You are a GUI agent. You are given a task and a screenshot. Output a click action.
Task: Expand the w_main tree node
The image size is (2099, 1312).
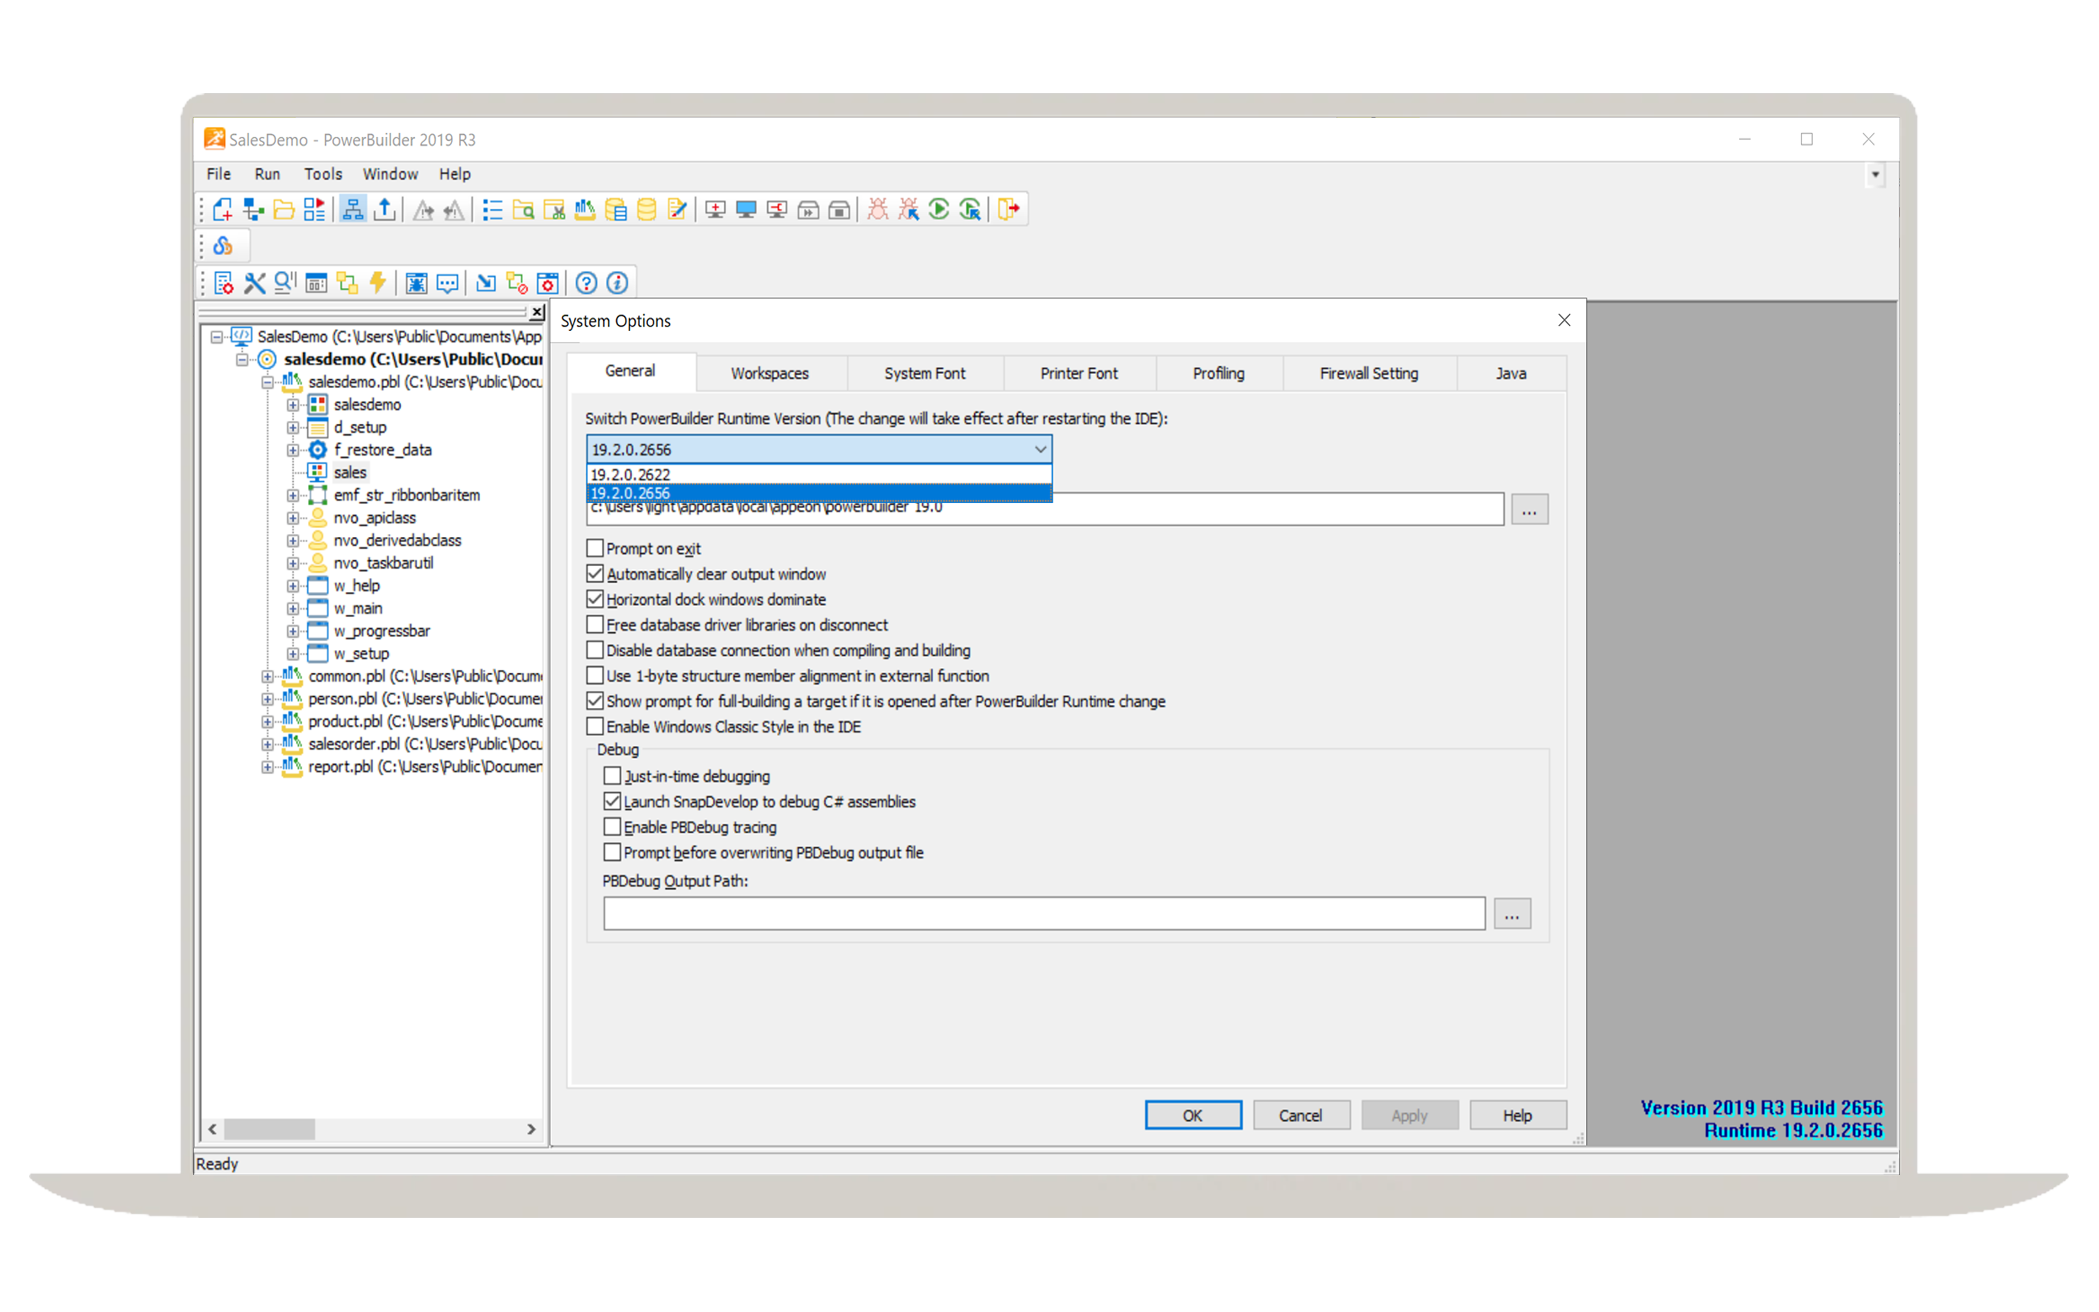coord(292,608)
